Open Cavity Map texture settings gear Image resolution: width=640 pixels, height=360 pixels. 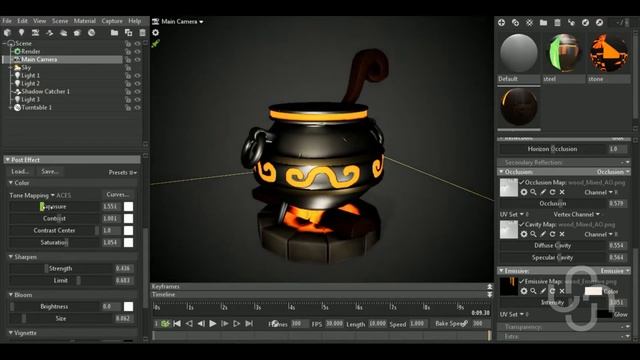point(524,234)
